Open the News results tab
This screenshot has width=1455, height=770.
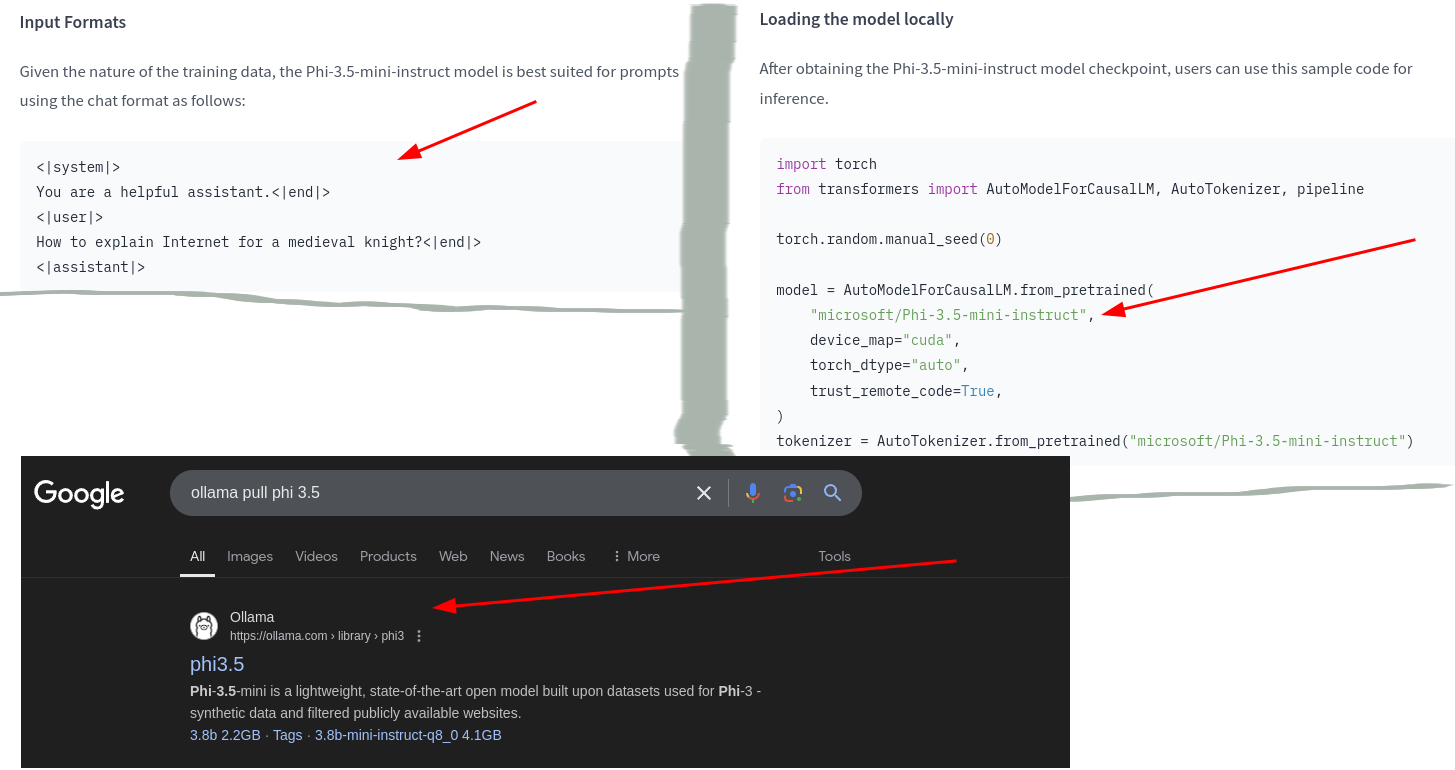pyautogui.click(x=507, y=556)
